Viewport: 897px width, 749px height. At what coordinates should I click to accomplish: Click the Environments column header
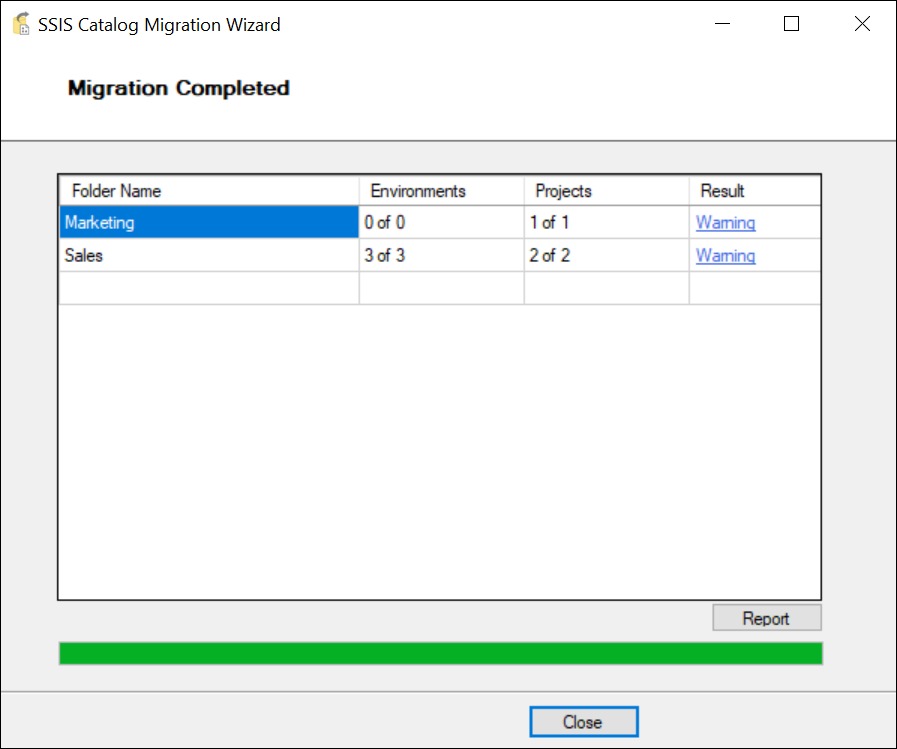pyautogui.click(x=440, y=190)
